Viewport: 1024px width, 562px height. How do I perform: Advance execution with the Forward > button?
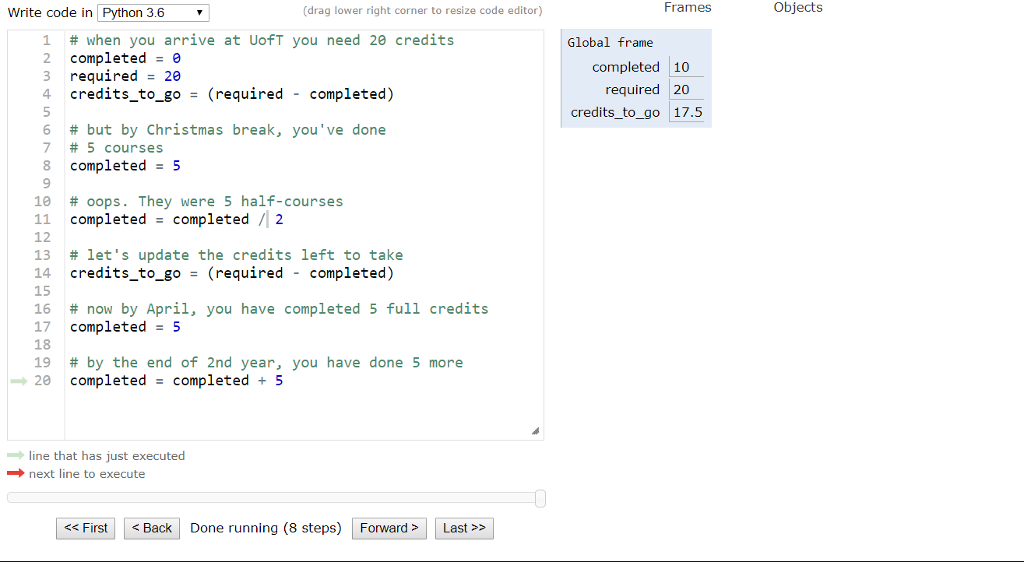pyautogui.click(x=389, y=528)
